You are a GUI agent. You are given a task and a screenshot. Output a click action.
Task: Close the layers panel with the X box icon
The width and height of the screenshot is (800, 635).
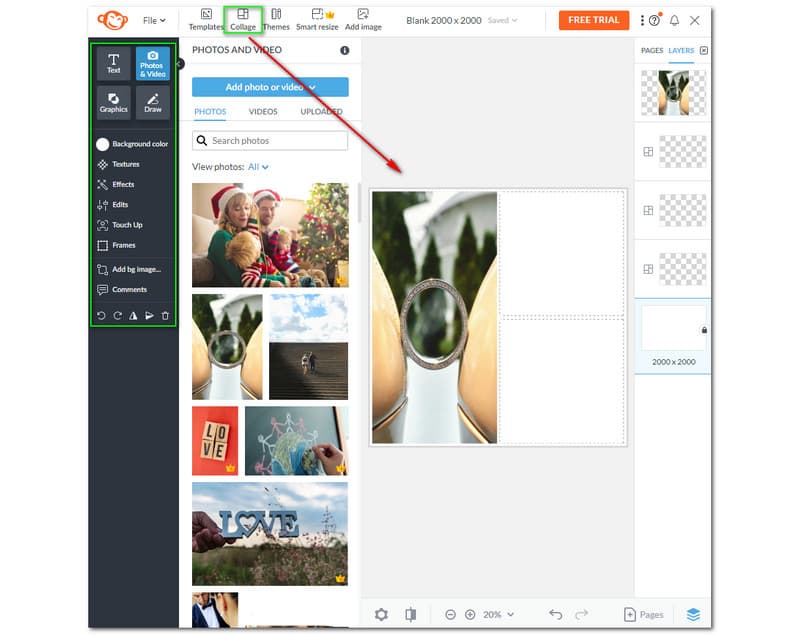[x=704, y=50]
